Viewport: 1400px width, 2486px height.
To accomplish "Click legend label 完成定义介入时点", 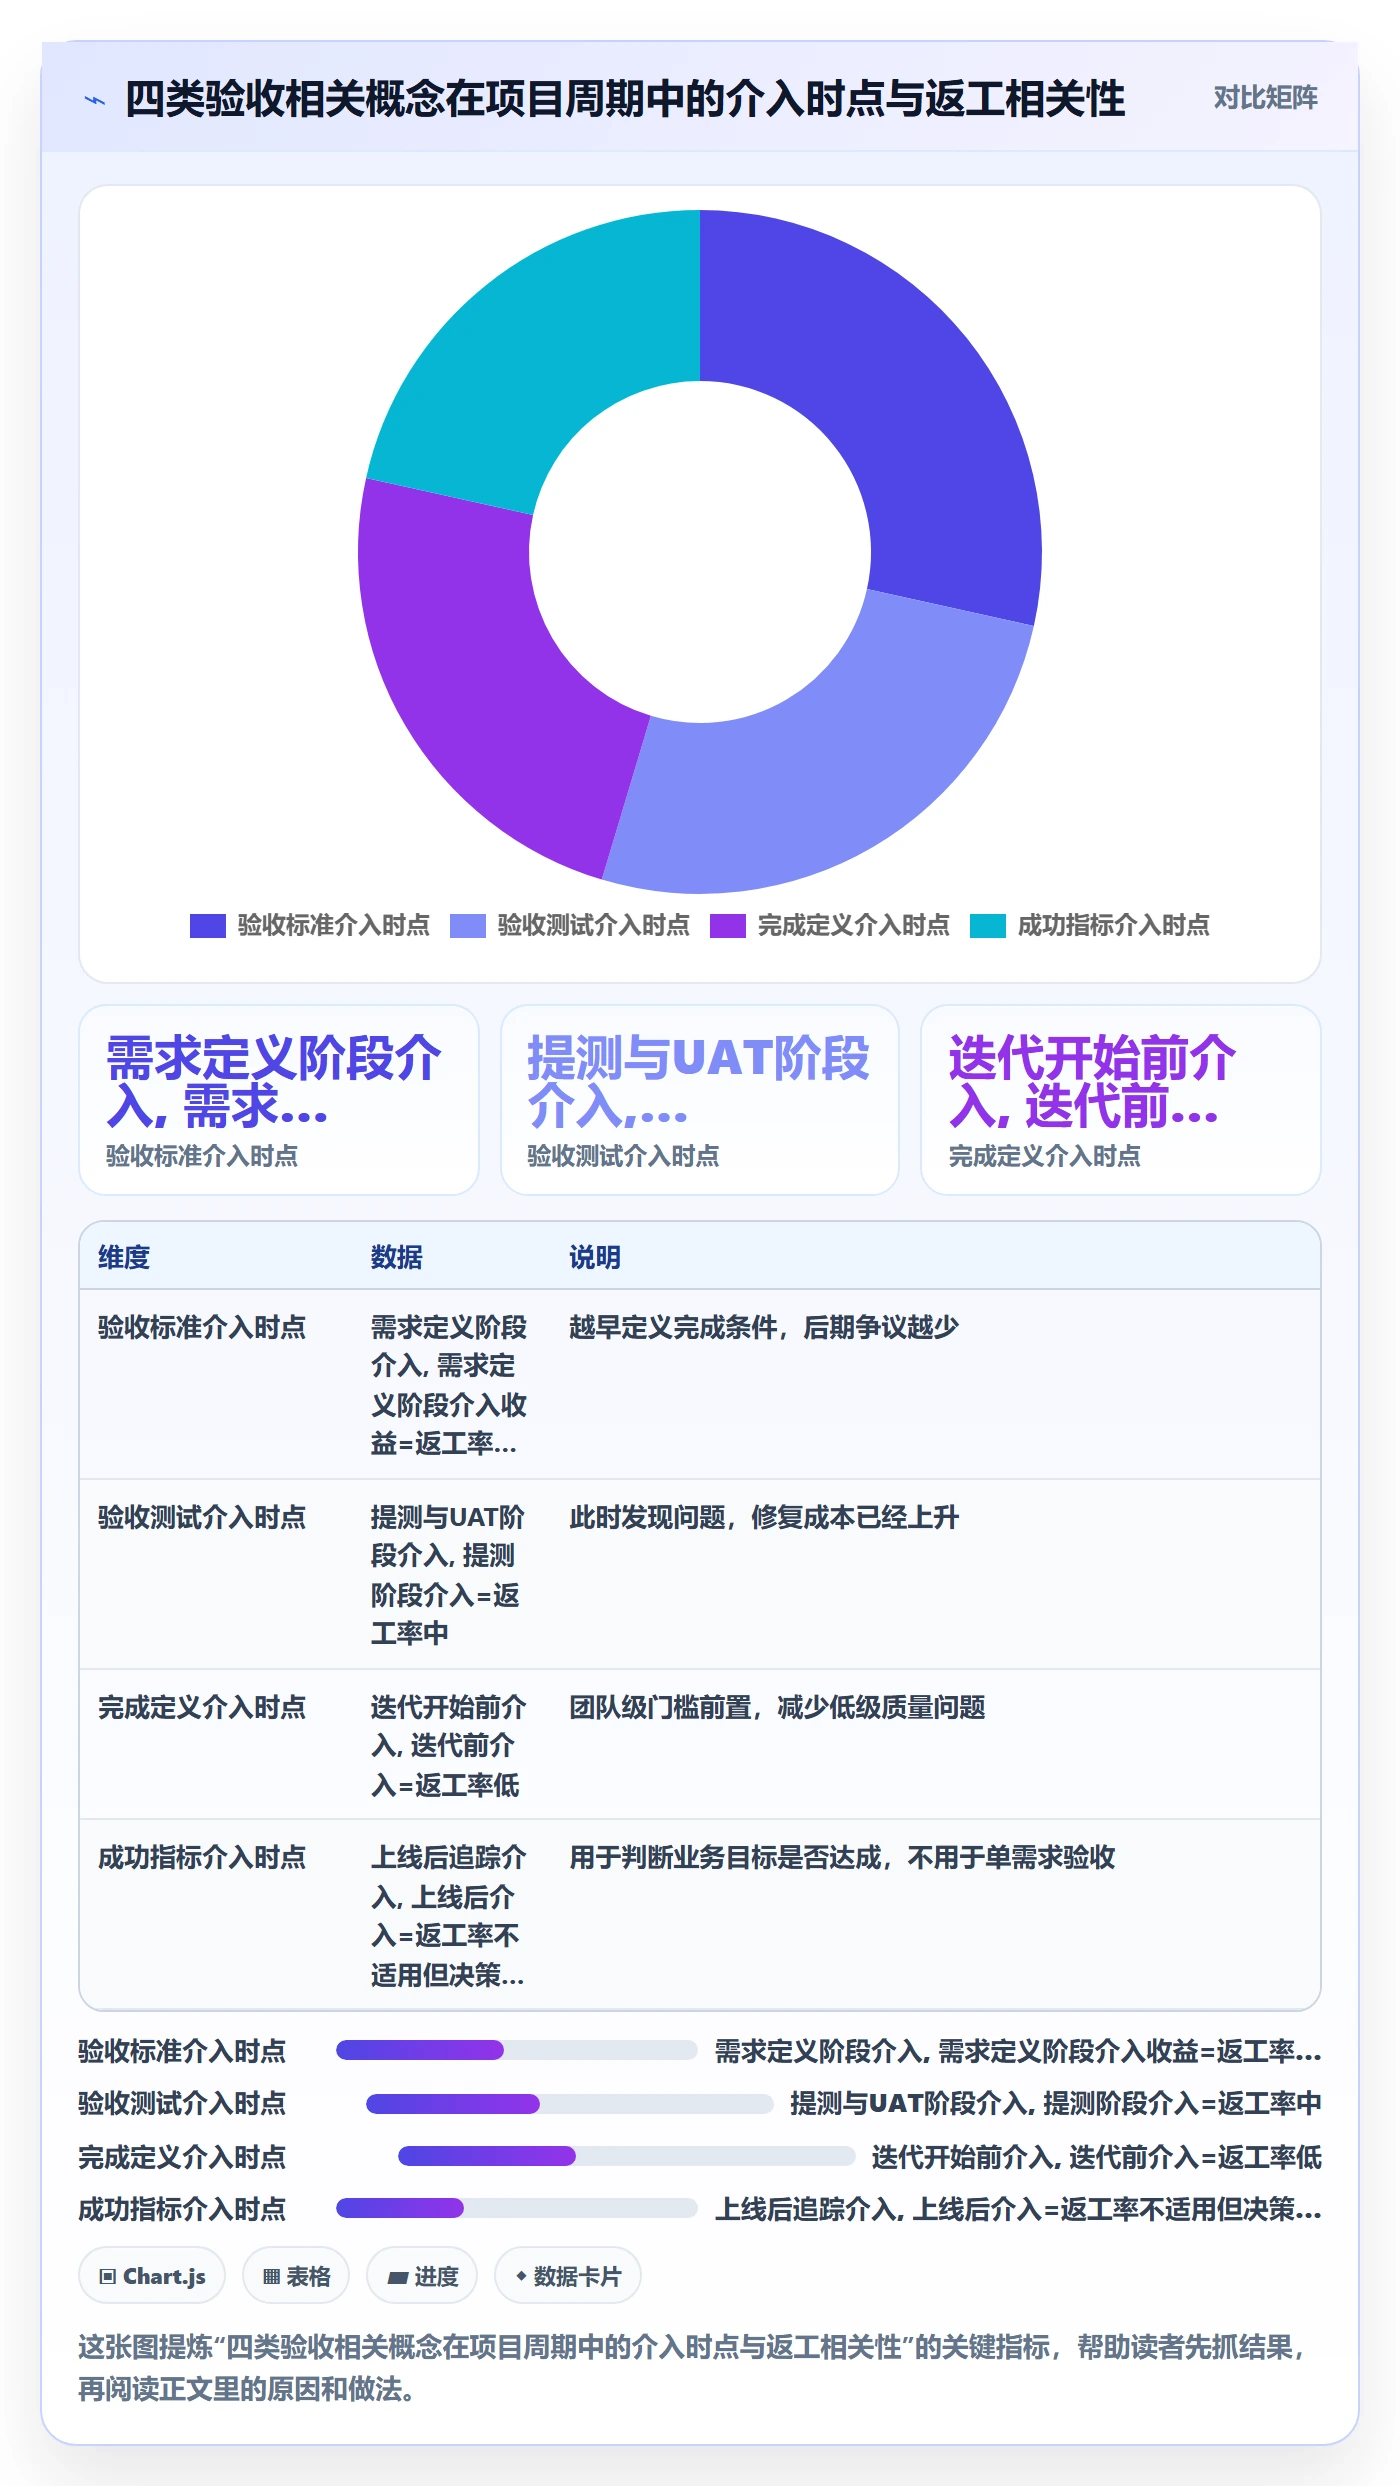I will 853,926.
